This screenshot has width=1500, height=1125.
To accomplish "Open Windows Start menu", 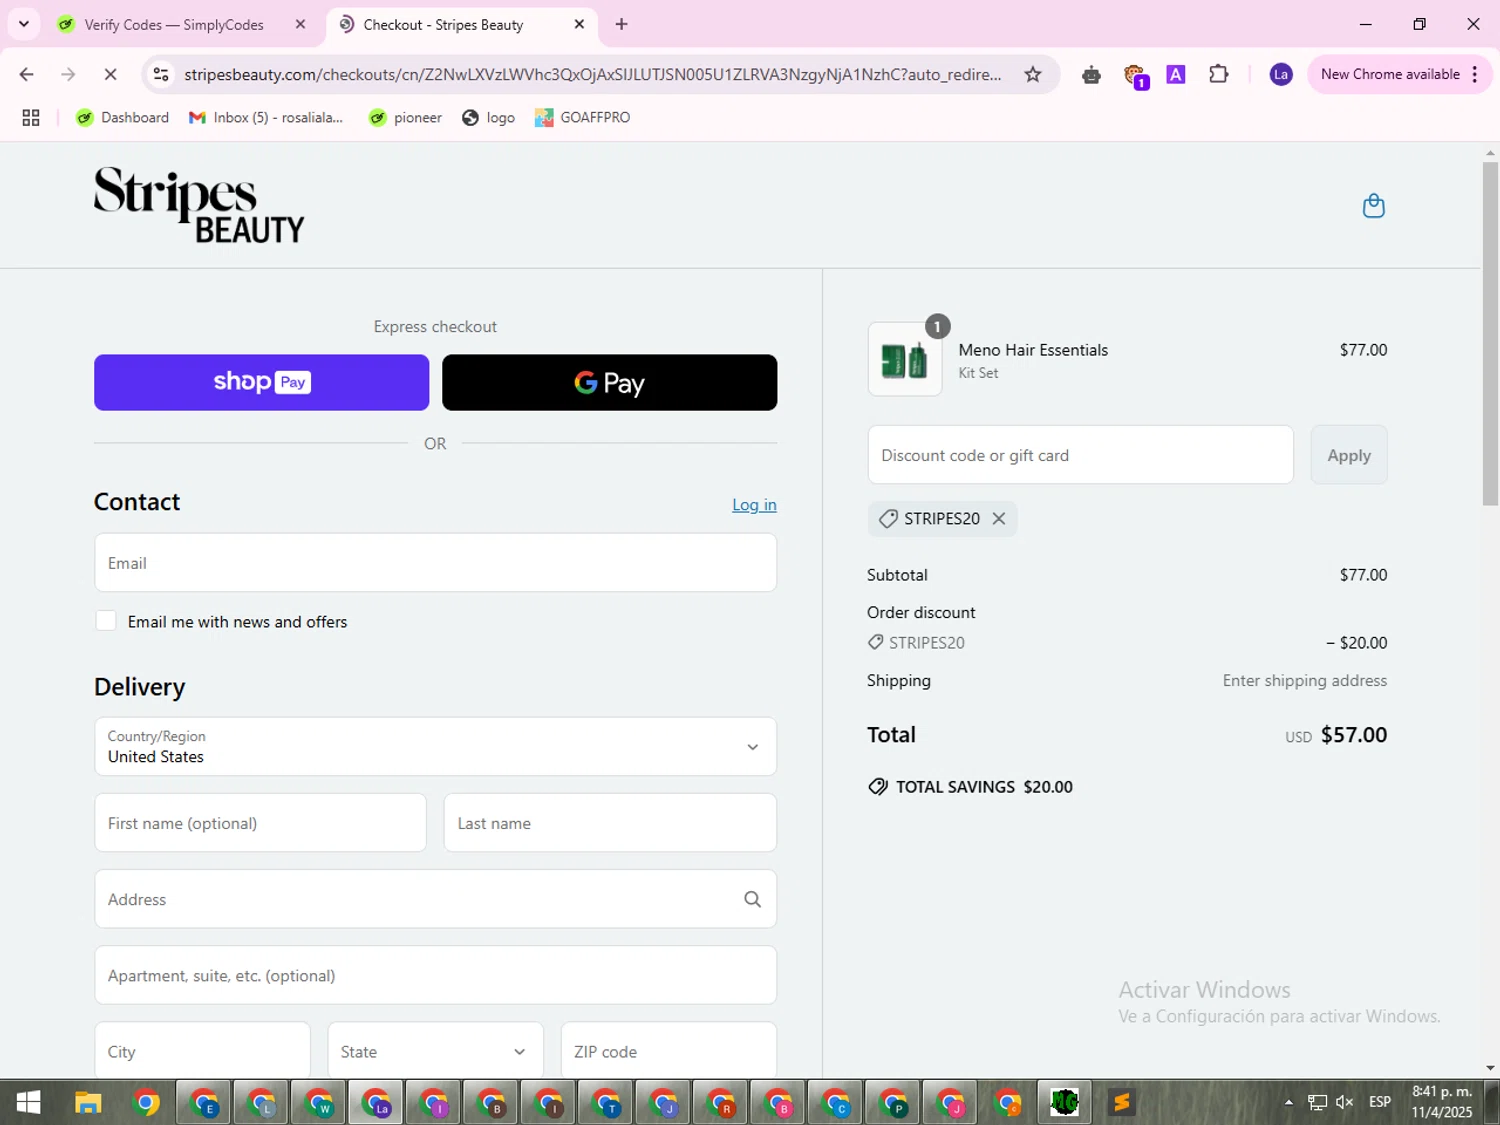I will (x=28, y=1102).
